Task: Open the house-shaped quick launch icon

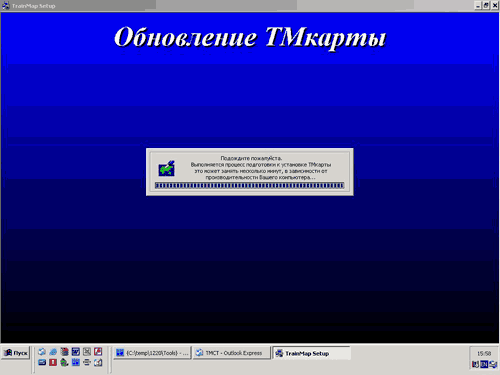Action: (x=64, y=362)
